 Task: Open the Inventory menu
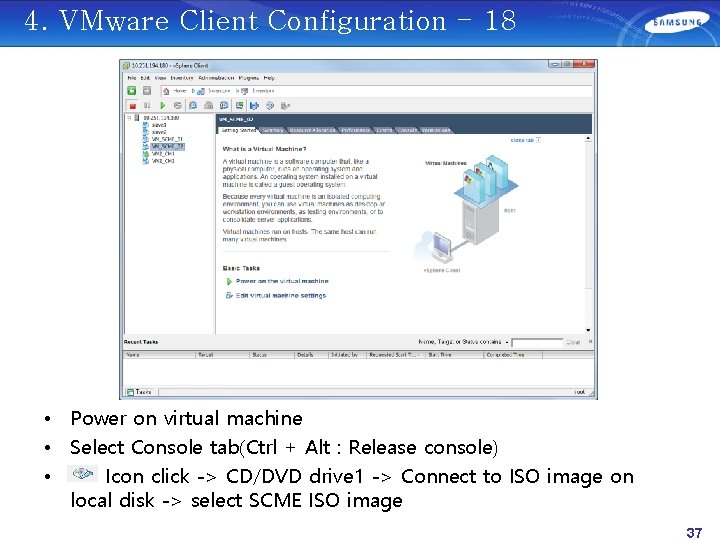pos(182,78)
